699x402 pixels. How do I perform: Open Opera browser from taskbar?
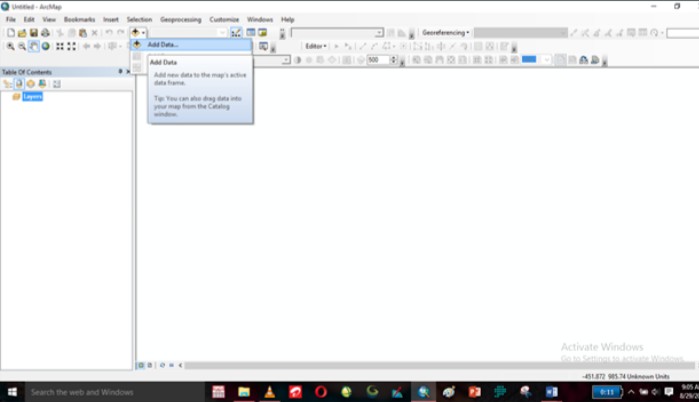(321, 392)
